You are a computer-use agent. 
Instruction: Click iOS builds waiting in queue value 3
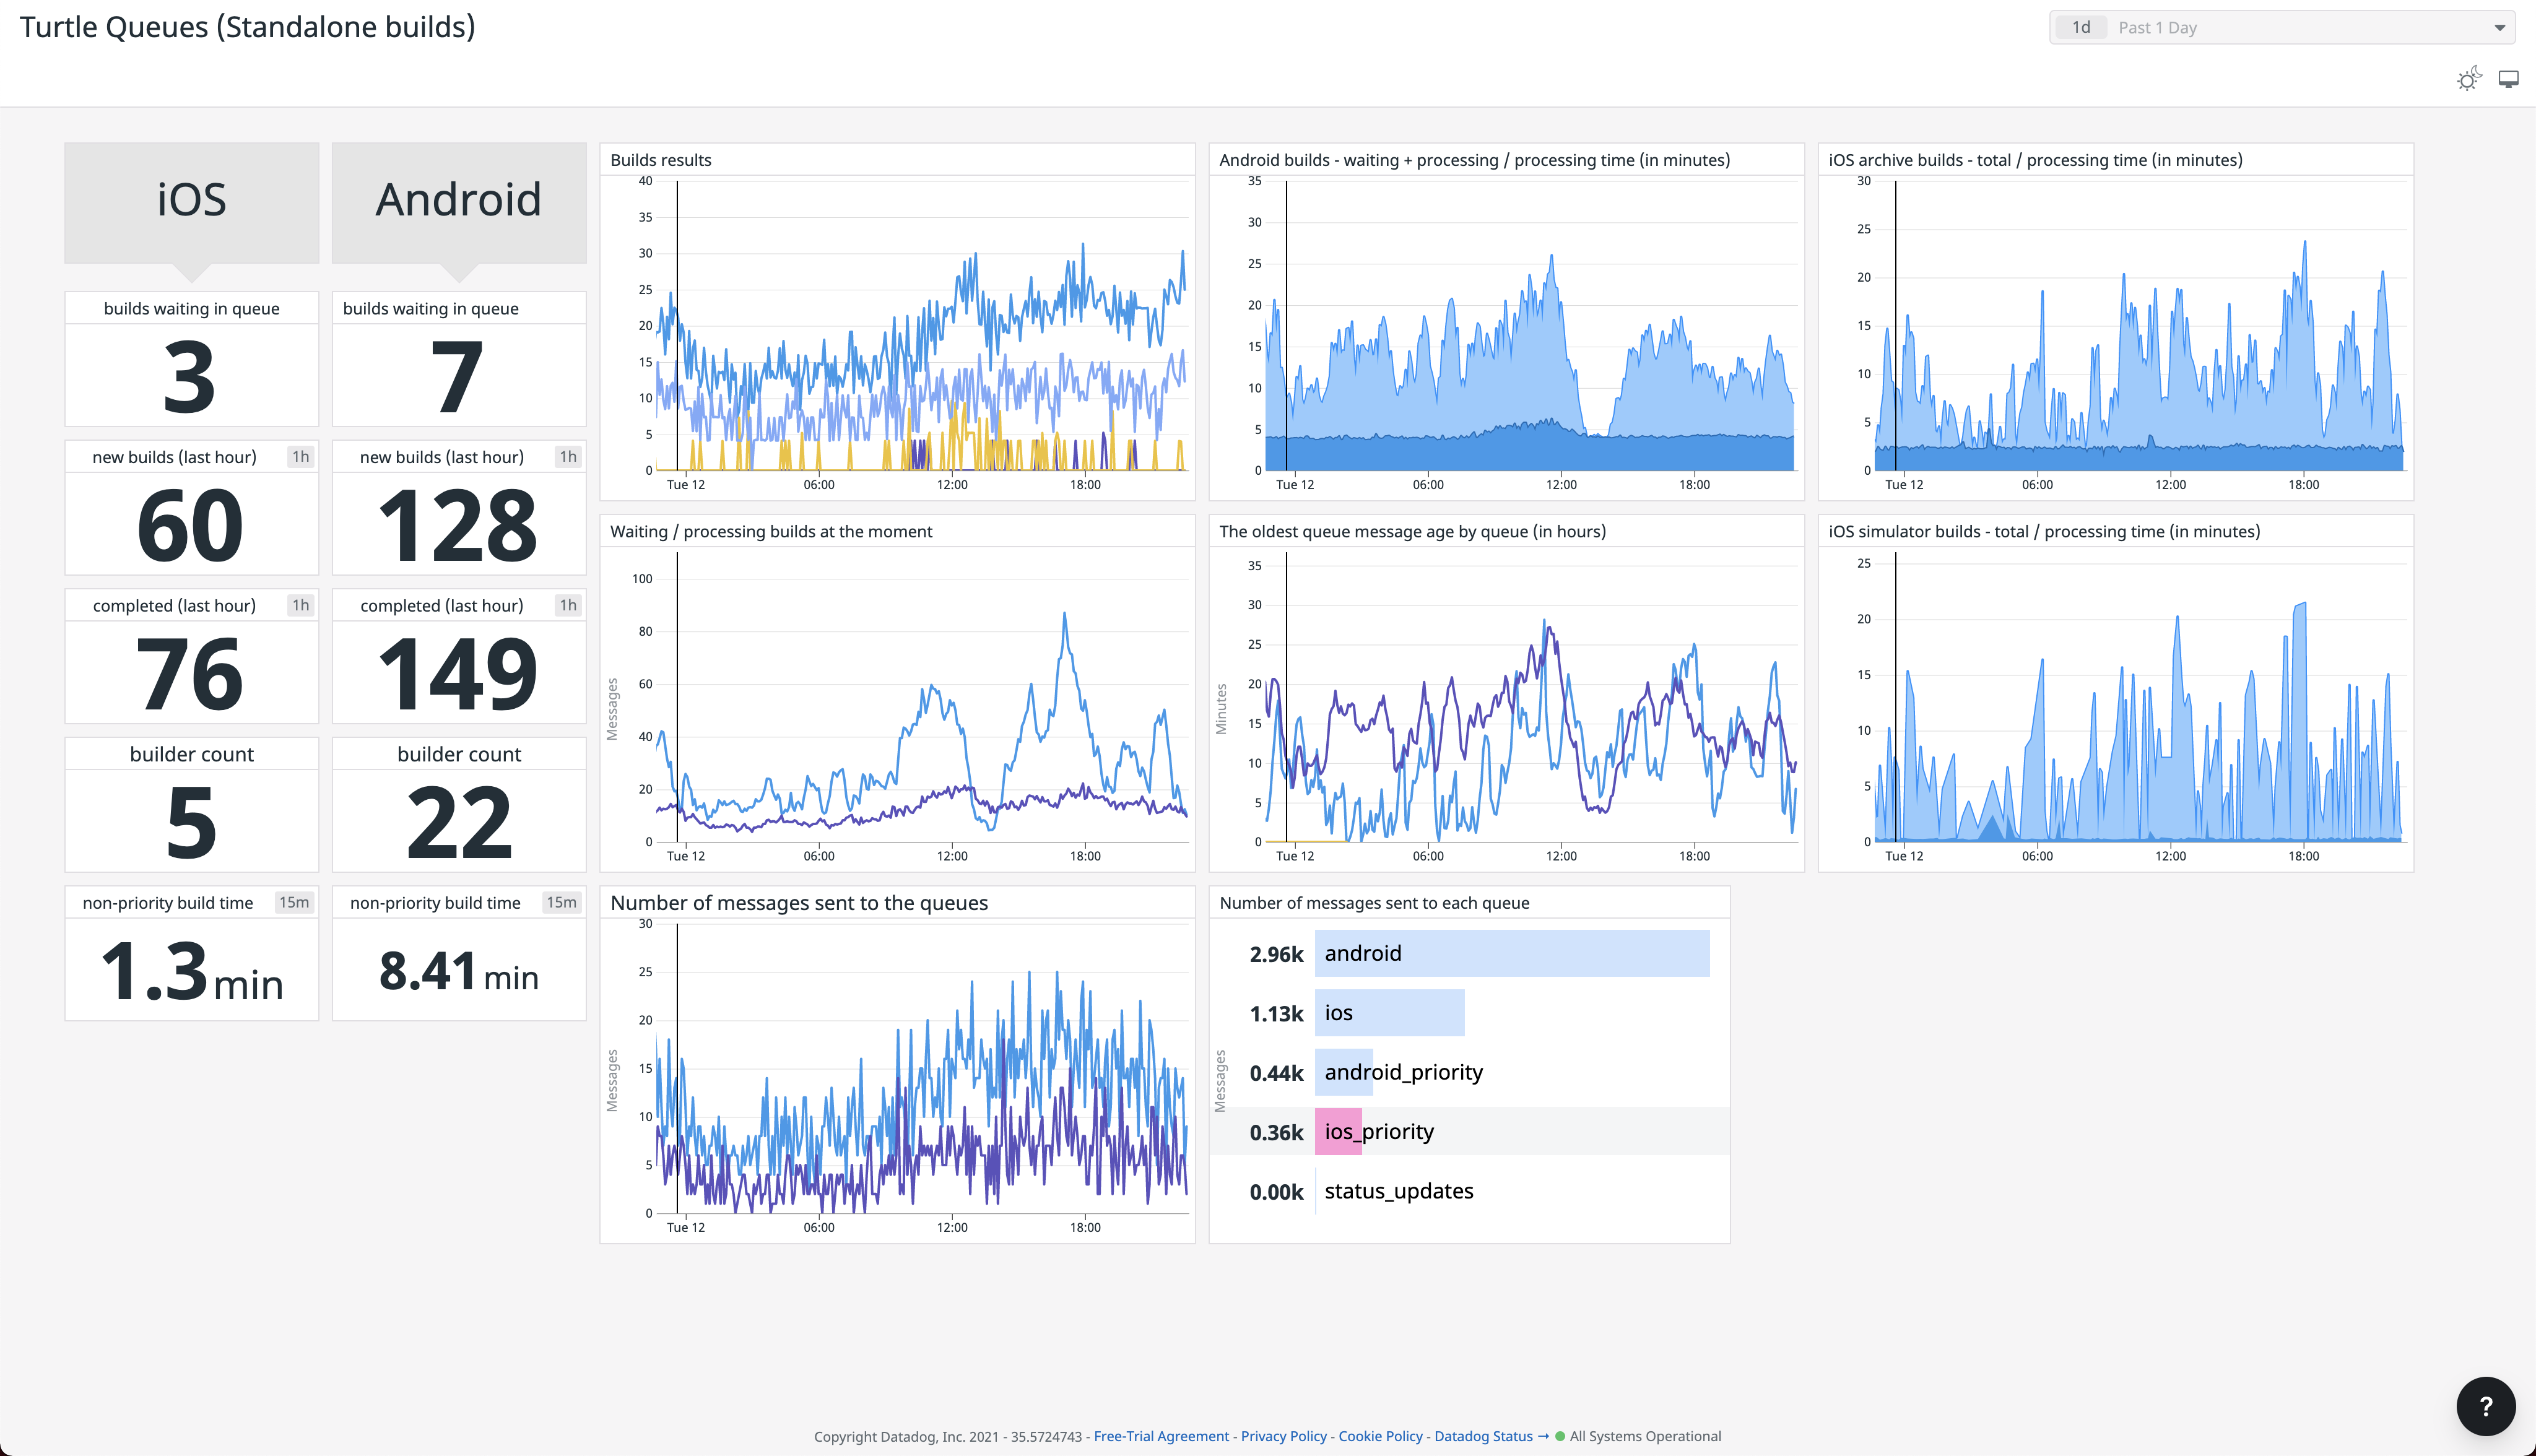click(190, 377)
